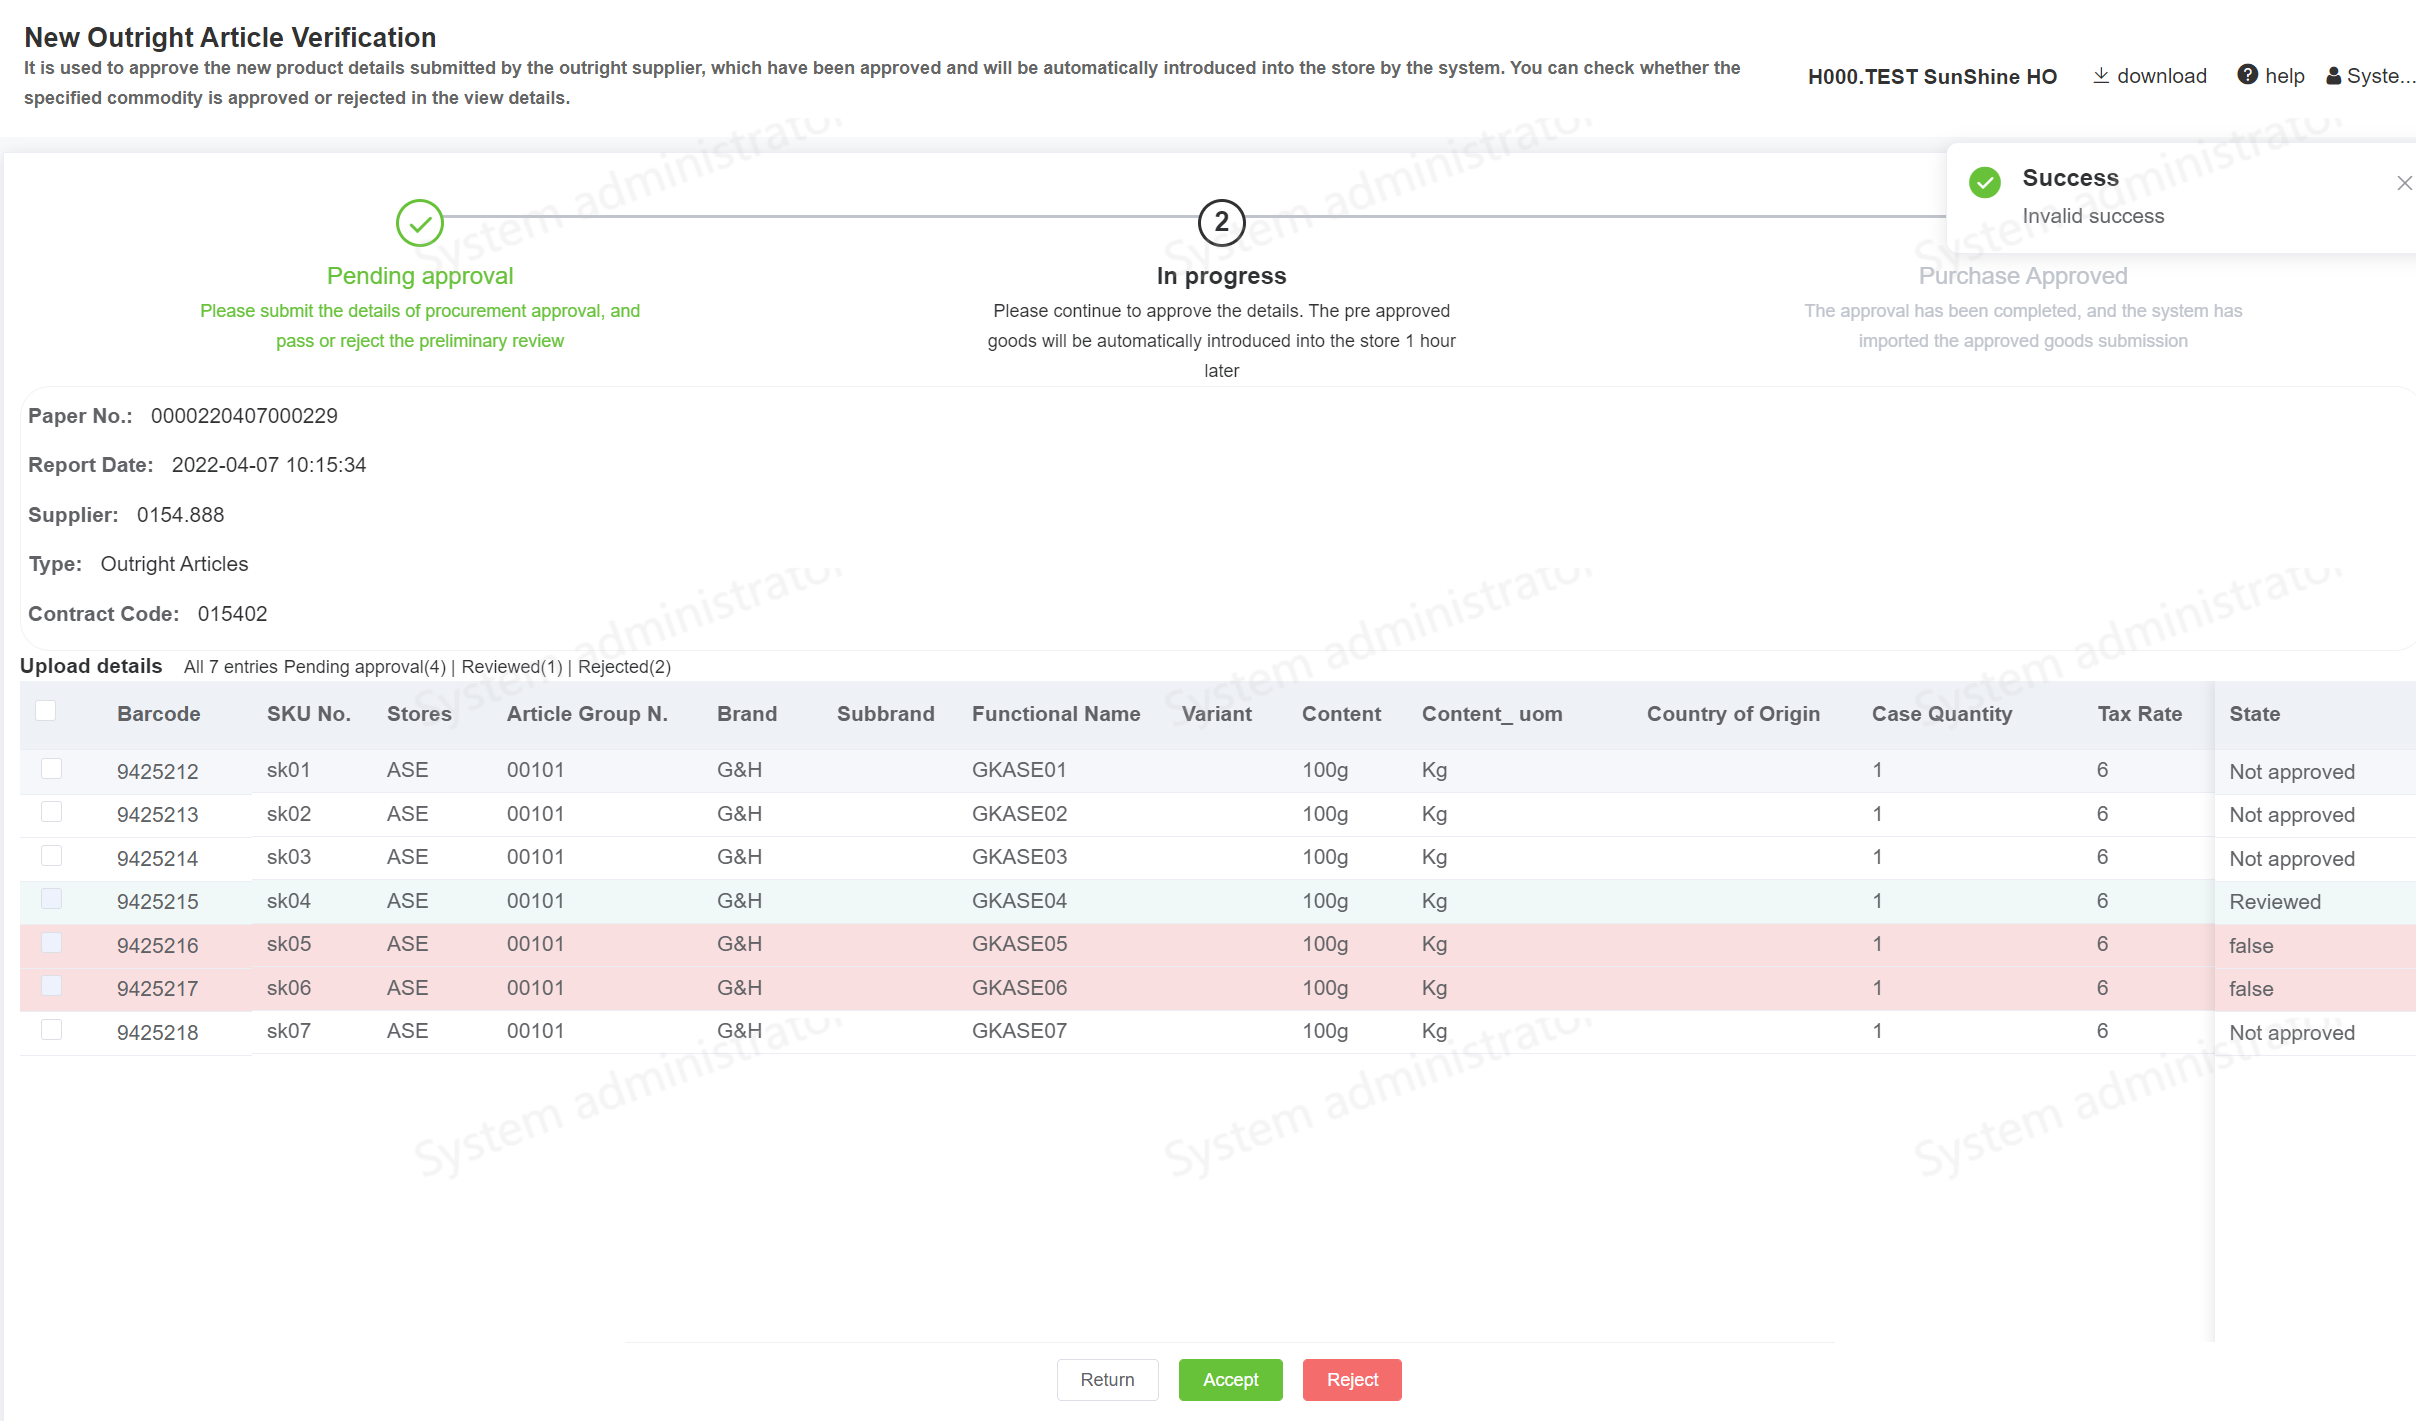Filter by Reviewed(1) entries
2416x1421 pixels.
512,667
